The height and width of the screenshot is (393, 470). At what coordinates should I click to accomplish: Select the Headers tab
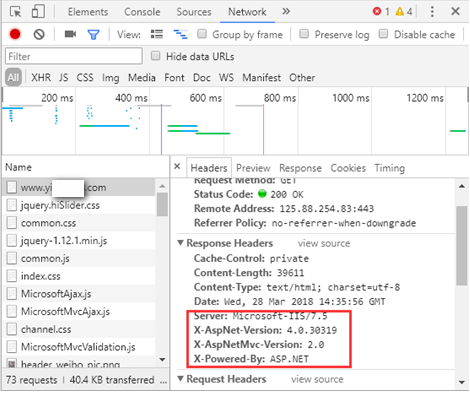pos(209,168)
